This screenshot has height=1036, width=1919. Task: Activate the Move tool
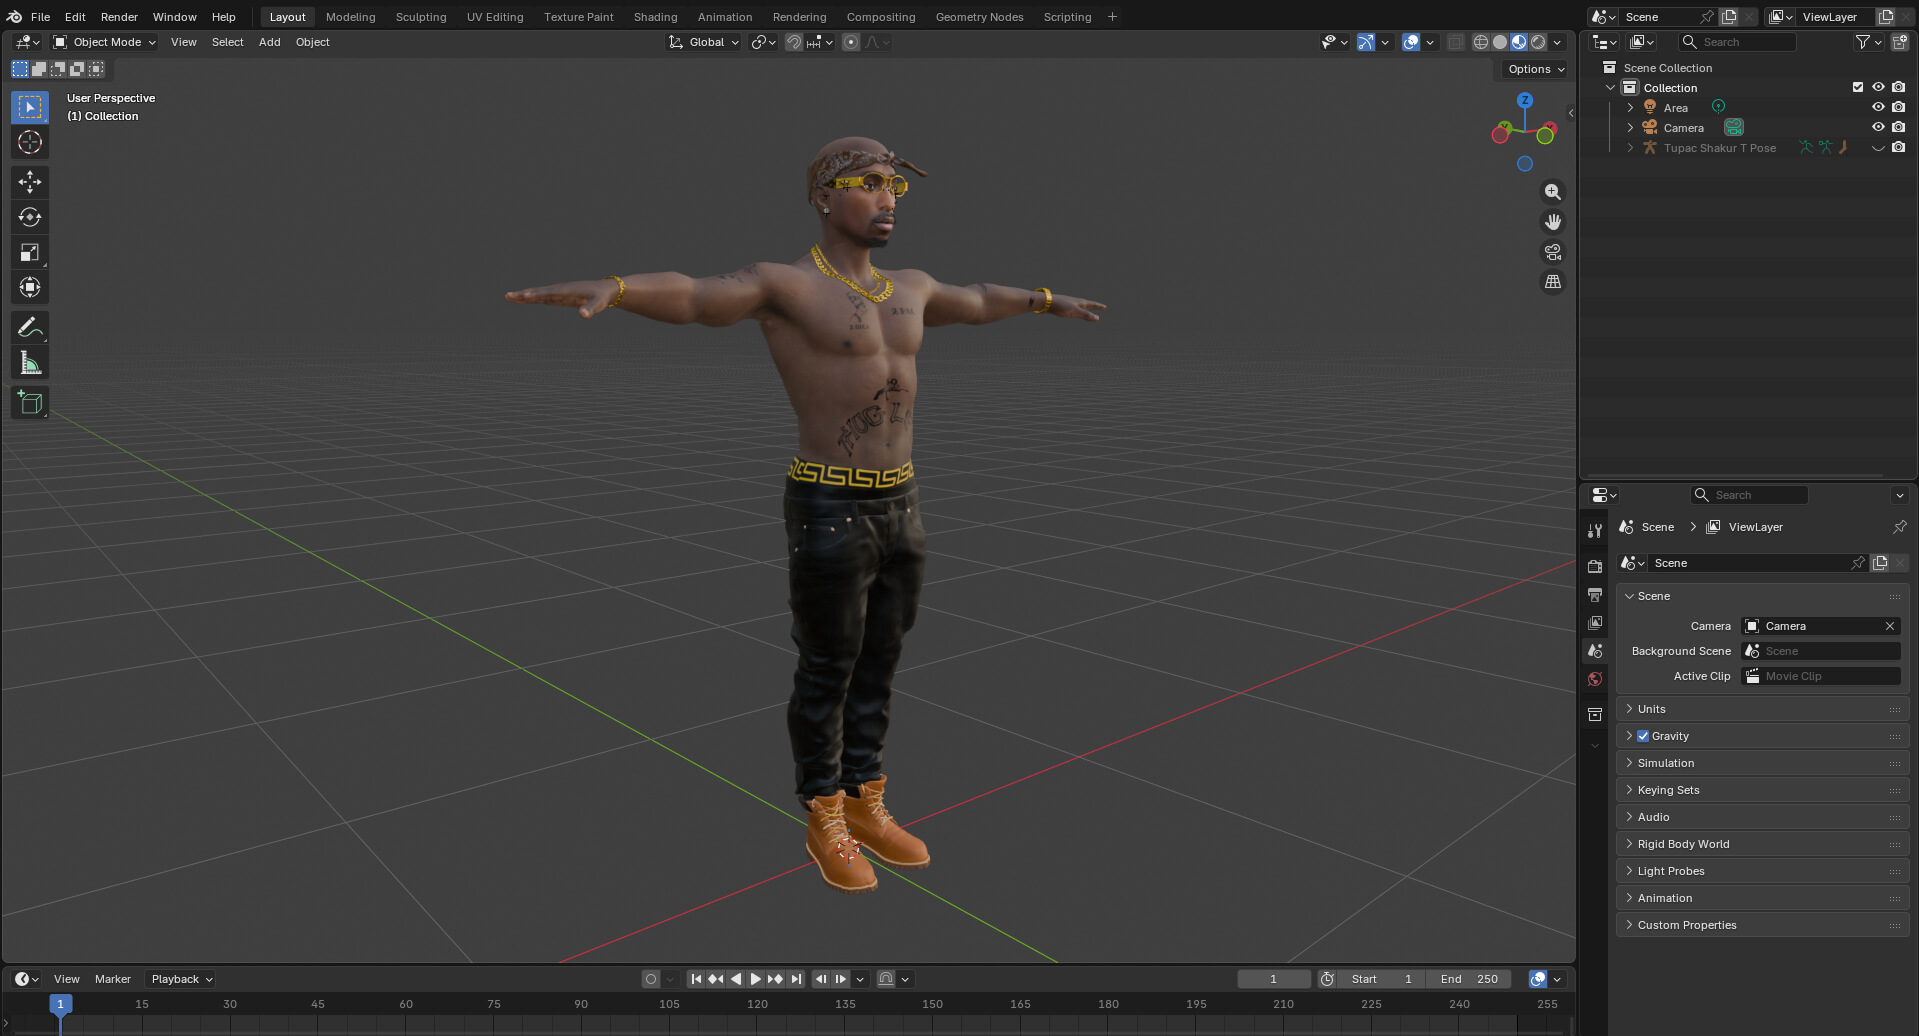(30, 181)
